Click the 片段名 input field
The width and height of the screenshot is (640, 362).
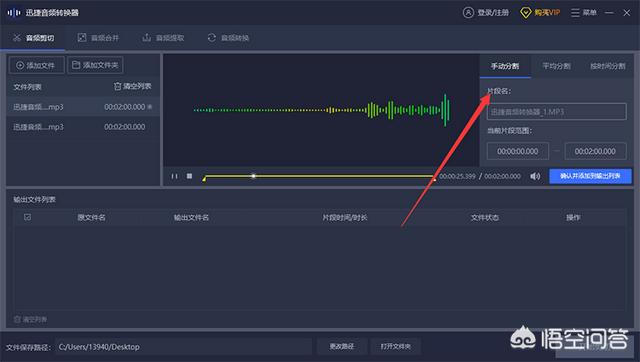pos(556,111)
